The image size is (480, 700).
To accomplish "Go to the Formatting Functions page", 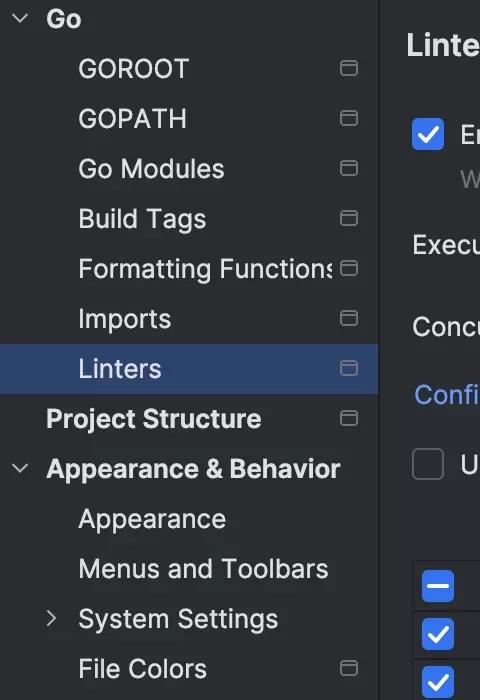I will pyautogui.click(x=205, y=269).
